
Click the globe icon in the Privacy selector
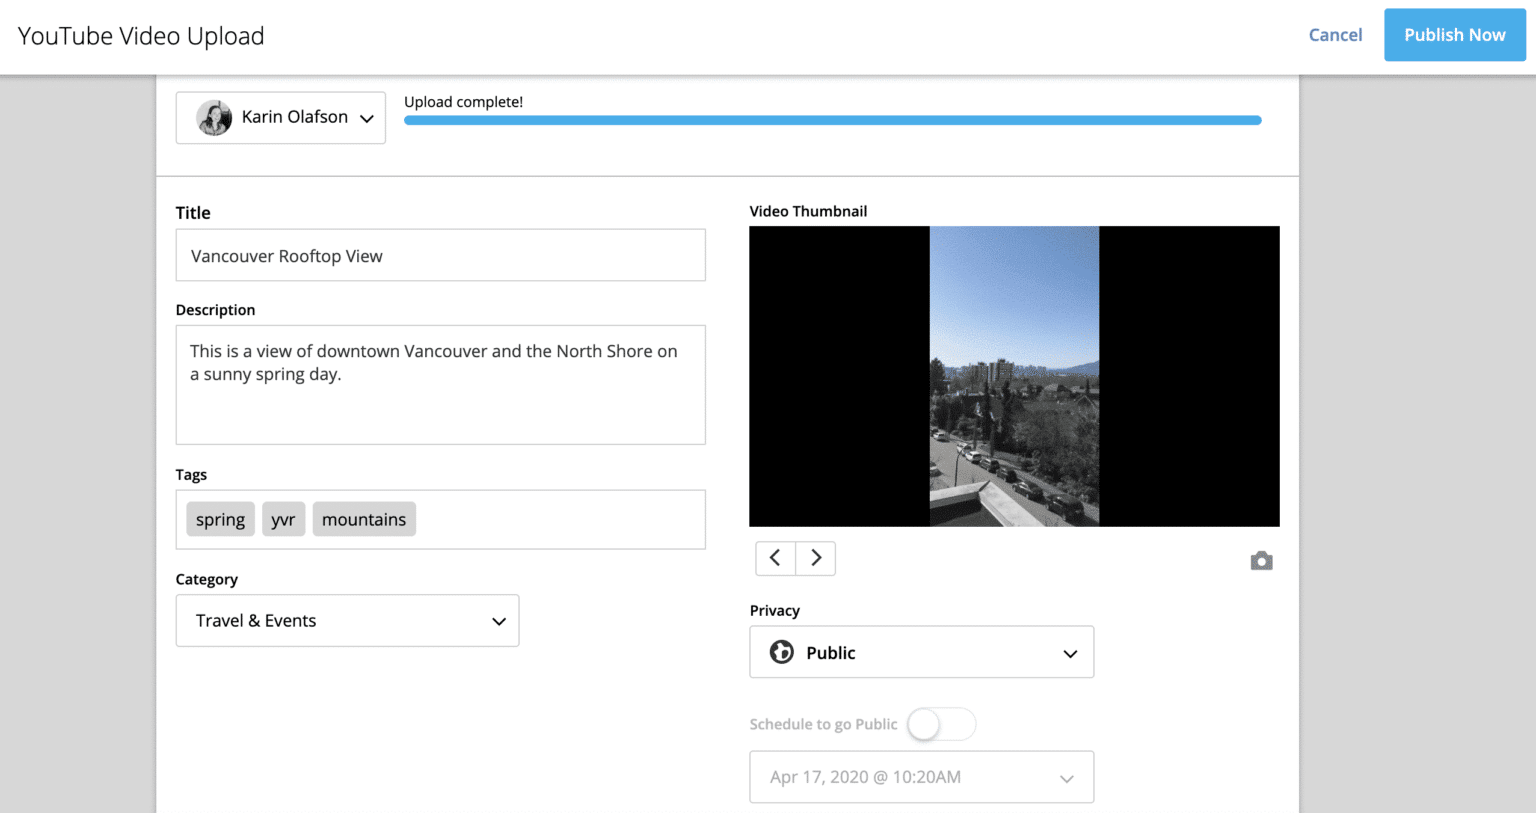pyautogui.click(x=781, y=652)
